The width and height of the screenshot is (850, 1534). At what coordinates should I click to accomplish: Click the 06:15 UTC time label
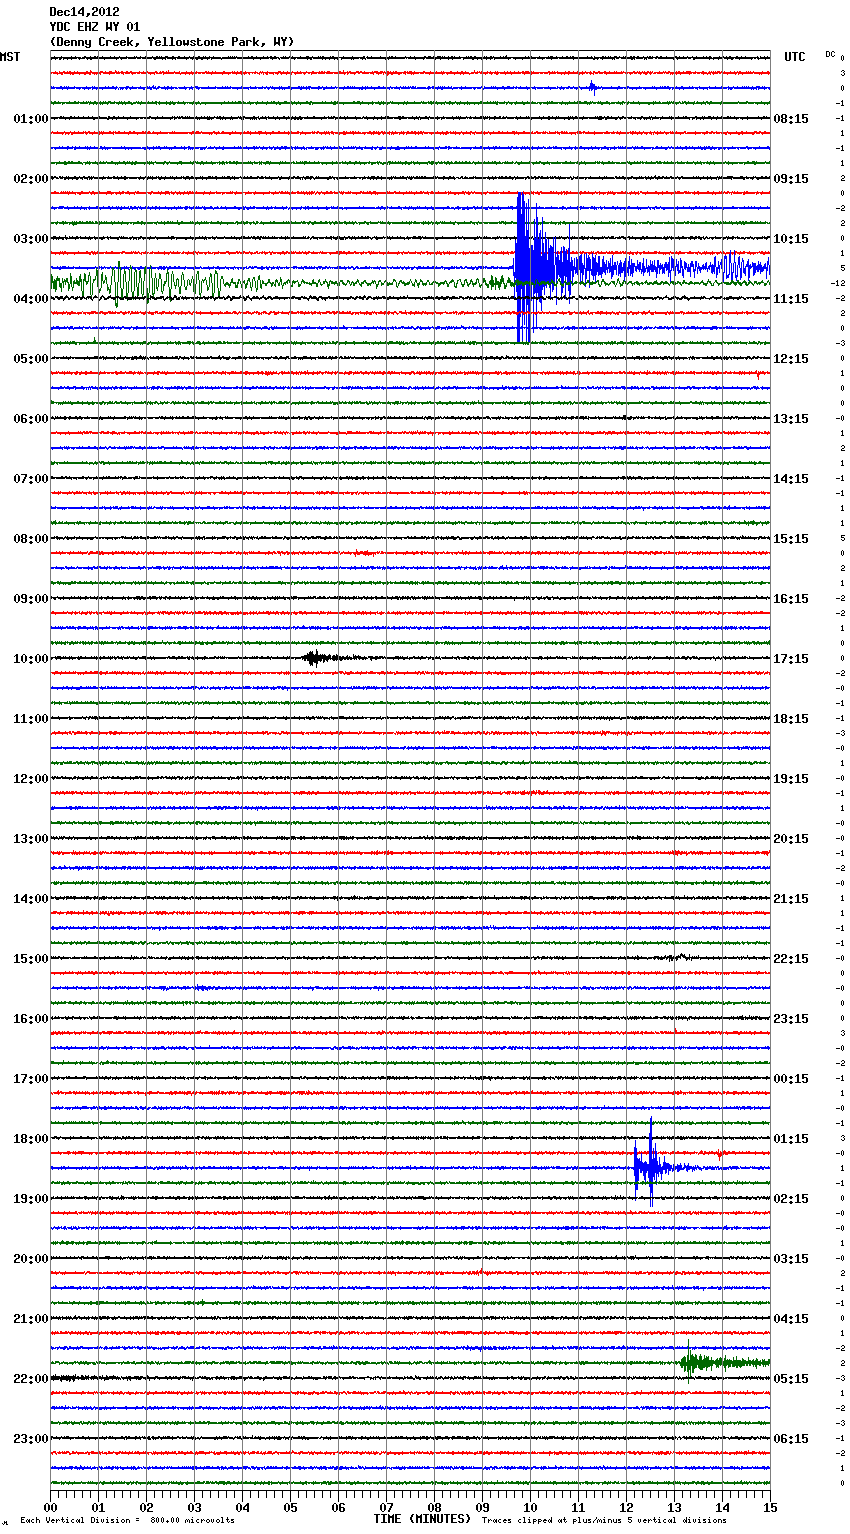point(791,1439)
